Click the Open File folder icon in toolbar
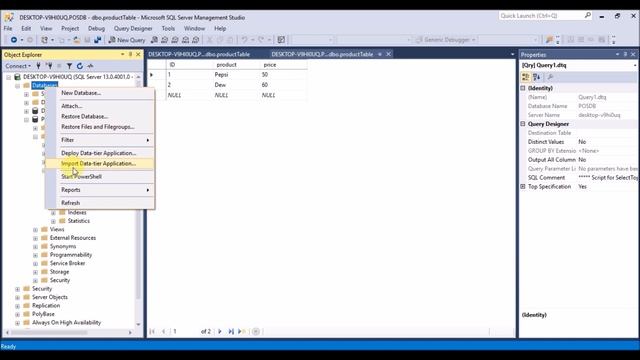 pyautogui.click(x=76, y=40)
